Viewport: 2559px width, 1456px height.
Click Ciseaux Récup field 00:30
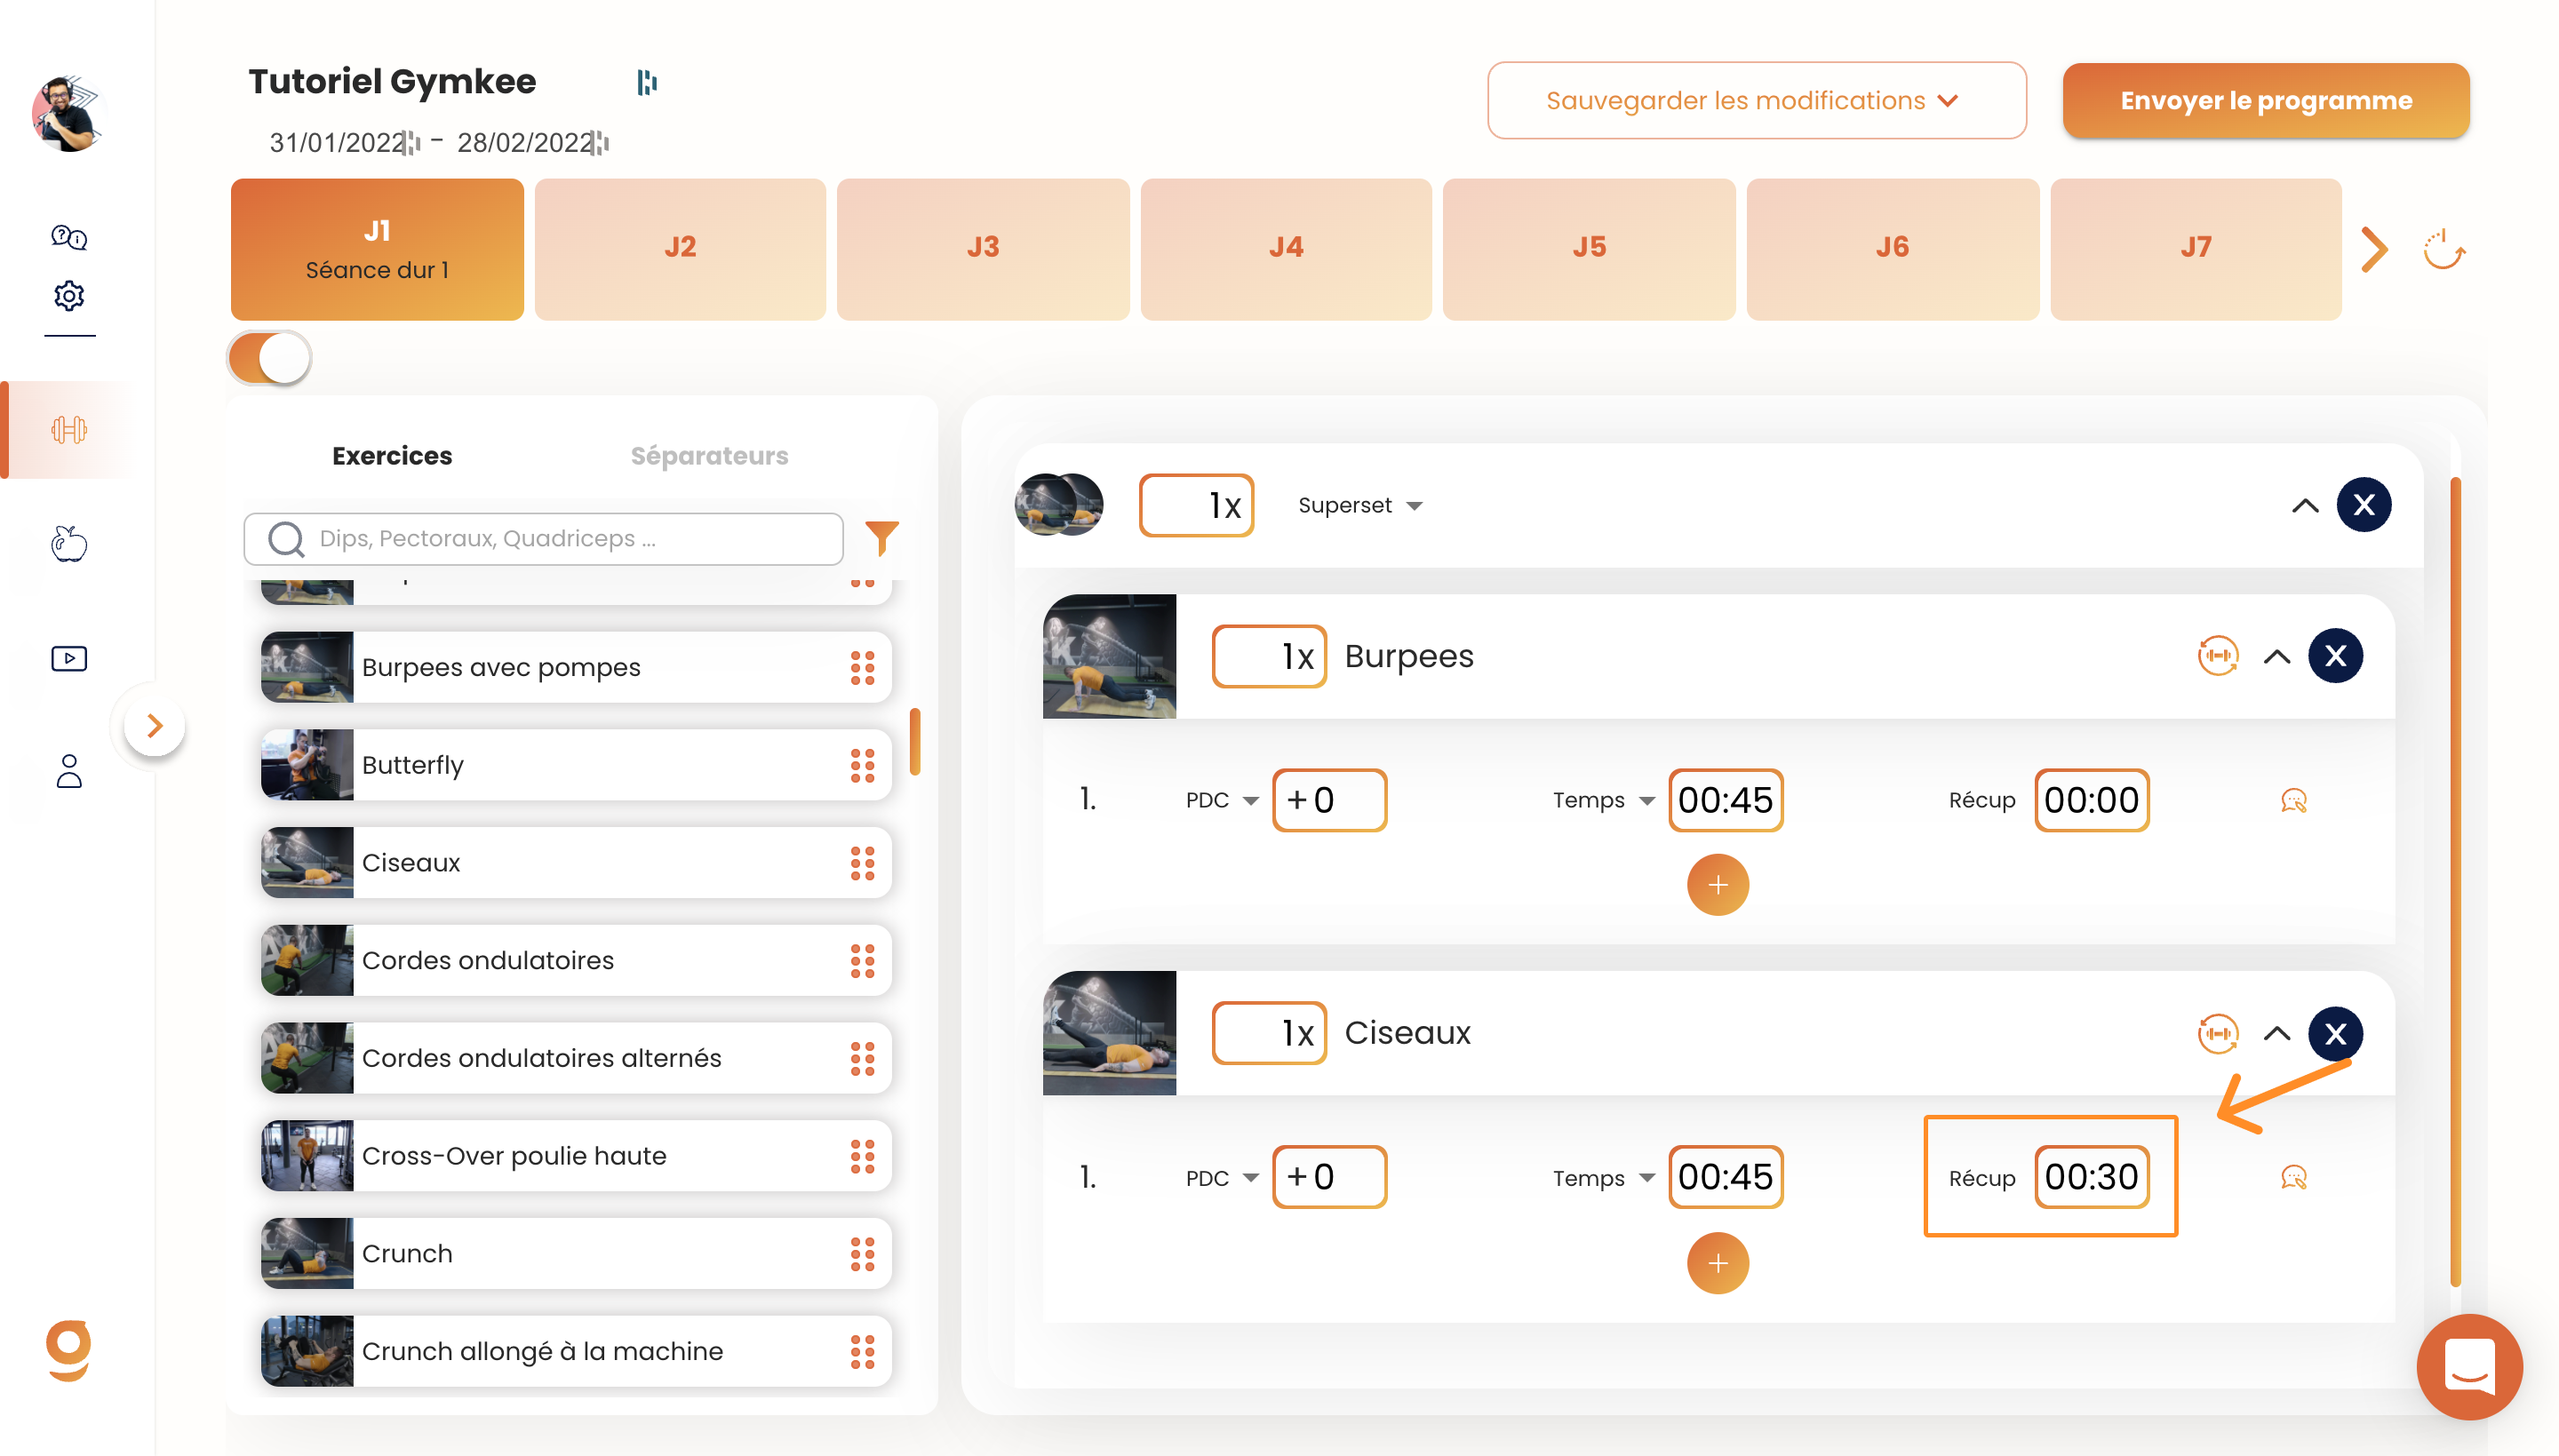click(x=2091, y=1177)
